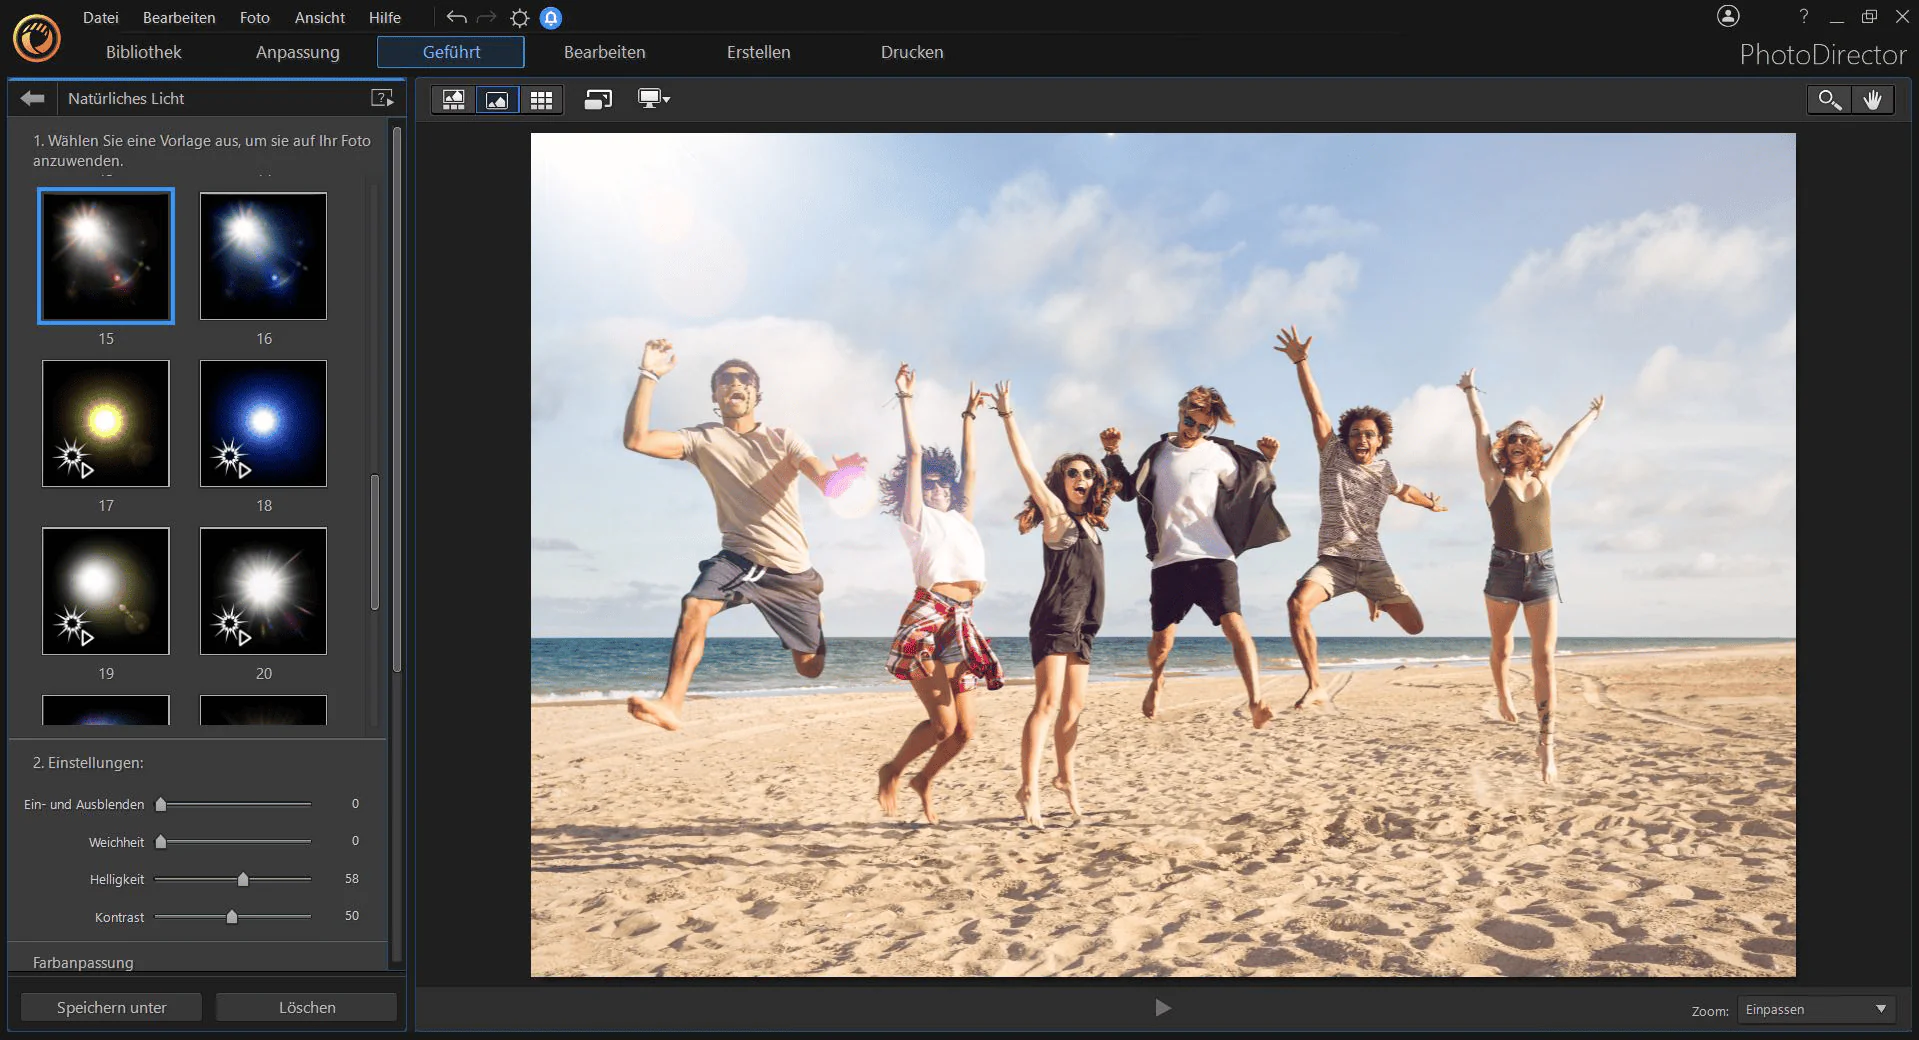Click the back arrow beside Natürliches Licht
1919x1040 pixels.
click(33, 98)
